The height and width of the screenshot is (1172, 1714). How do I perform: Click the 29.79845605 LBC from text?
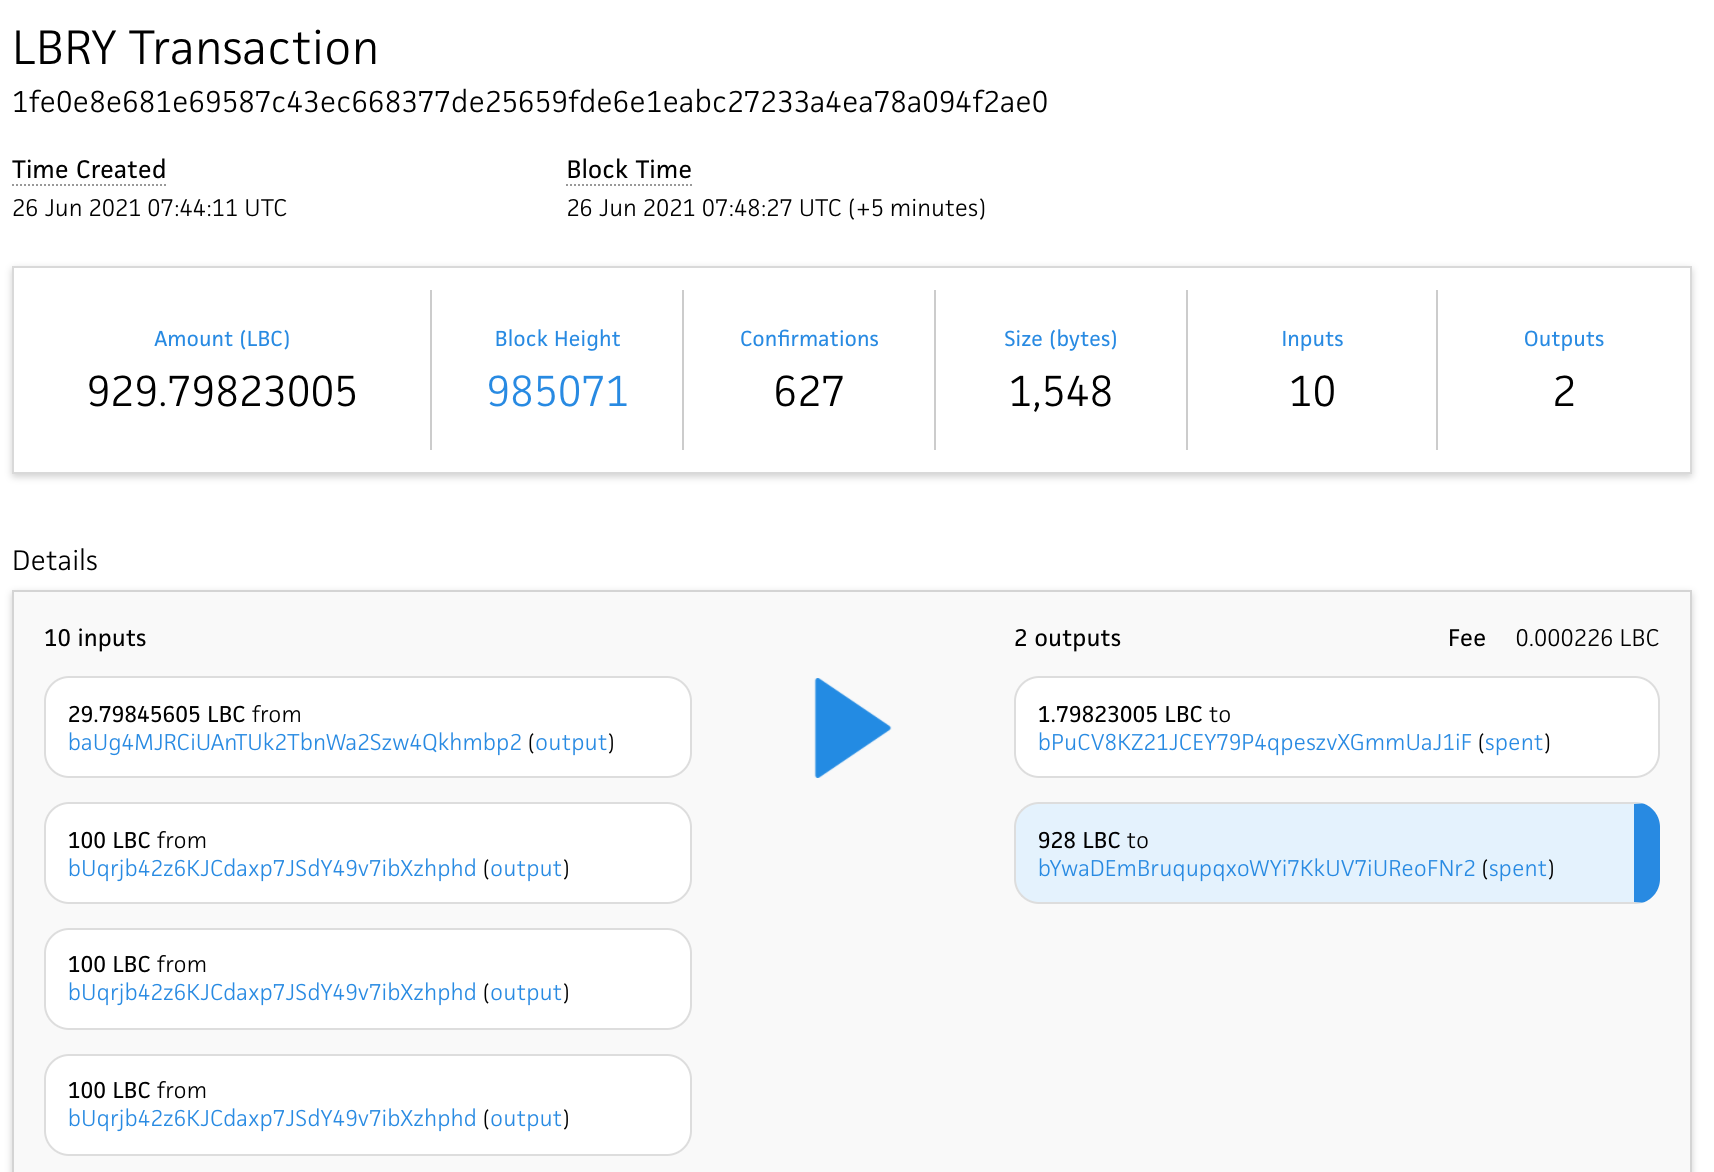click(x=184, y=714)
